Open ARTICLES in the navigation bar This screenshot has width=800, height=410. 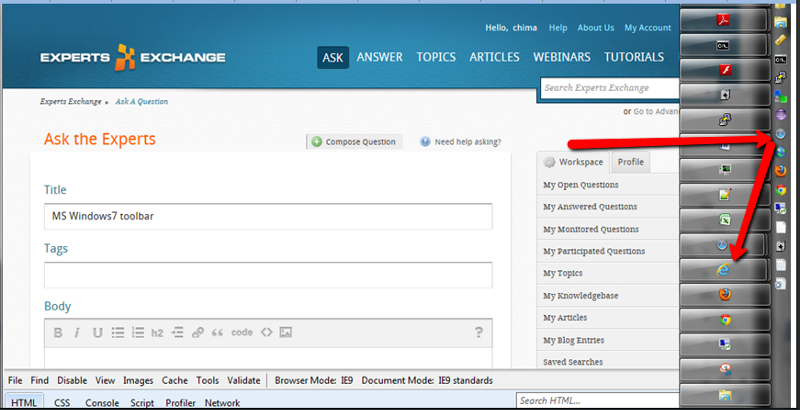pyautogui.click(x=494, y=57)
